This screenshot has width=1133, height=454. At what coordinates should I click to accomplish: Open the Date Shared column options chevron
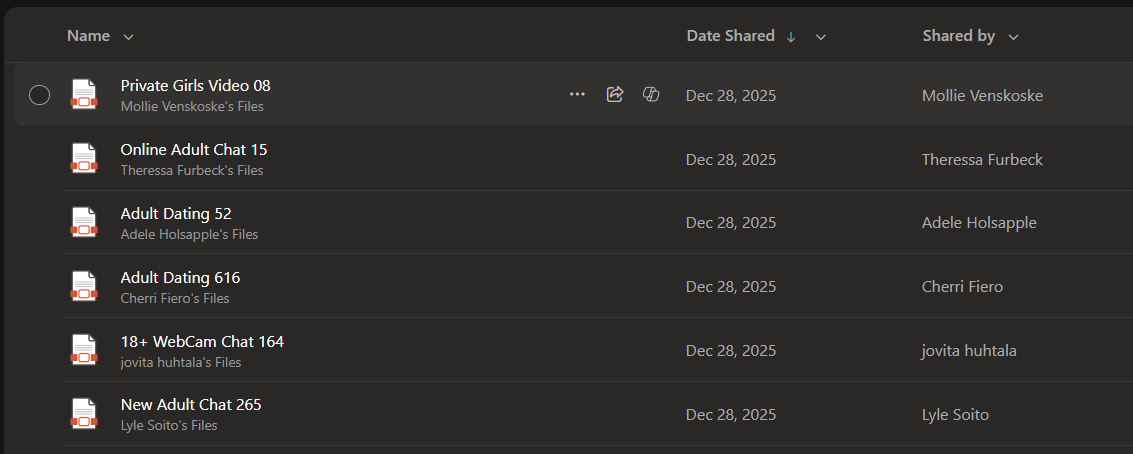point(821,37)
